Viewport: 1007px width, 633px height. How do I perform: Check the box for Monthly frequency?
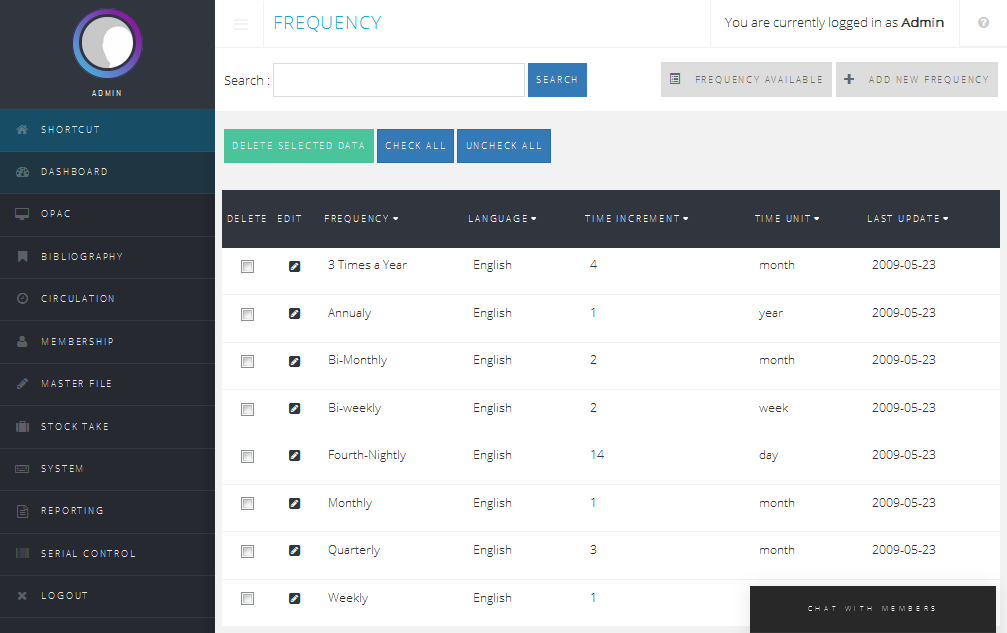[x=247, y=504]
